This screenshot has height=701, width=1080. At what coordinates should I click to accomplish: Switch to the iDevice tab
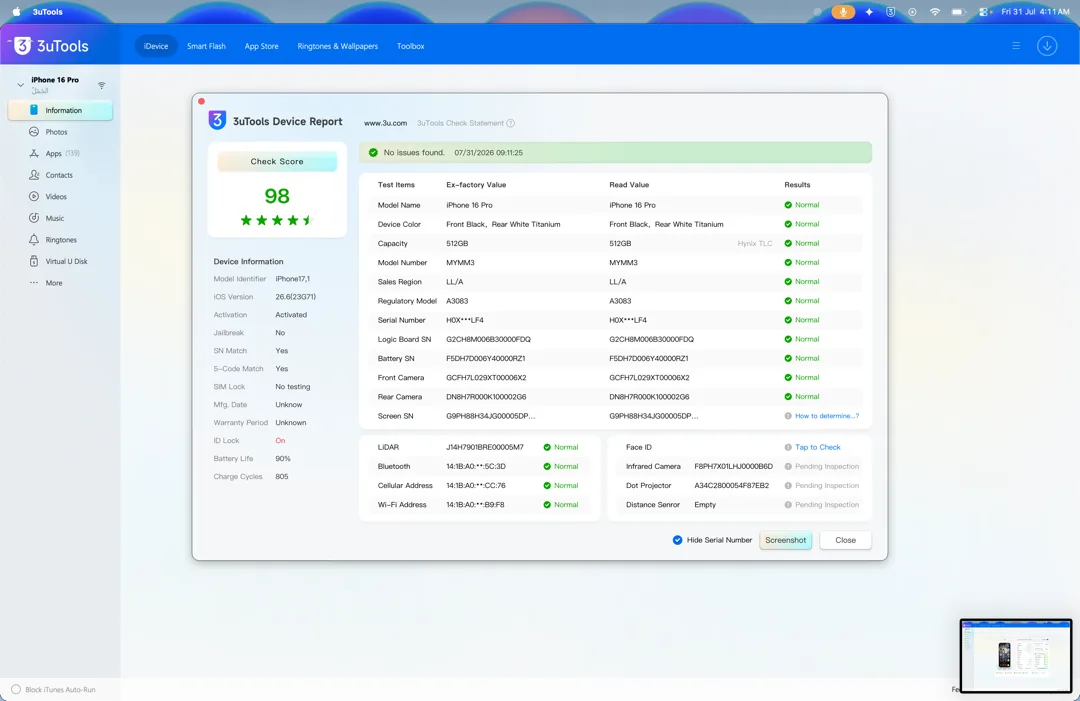click(156, 46)
